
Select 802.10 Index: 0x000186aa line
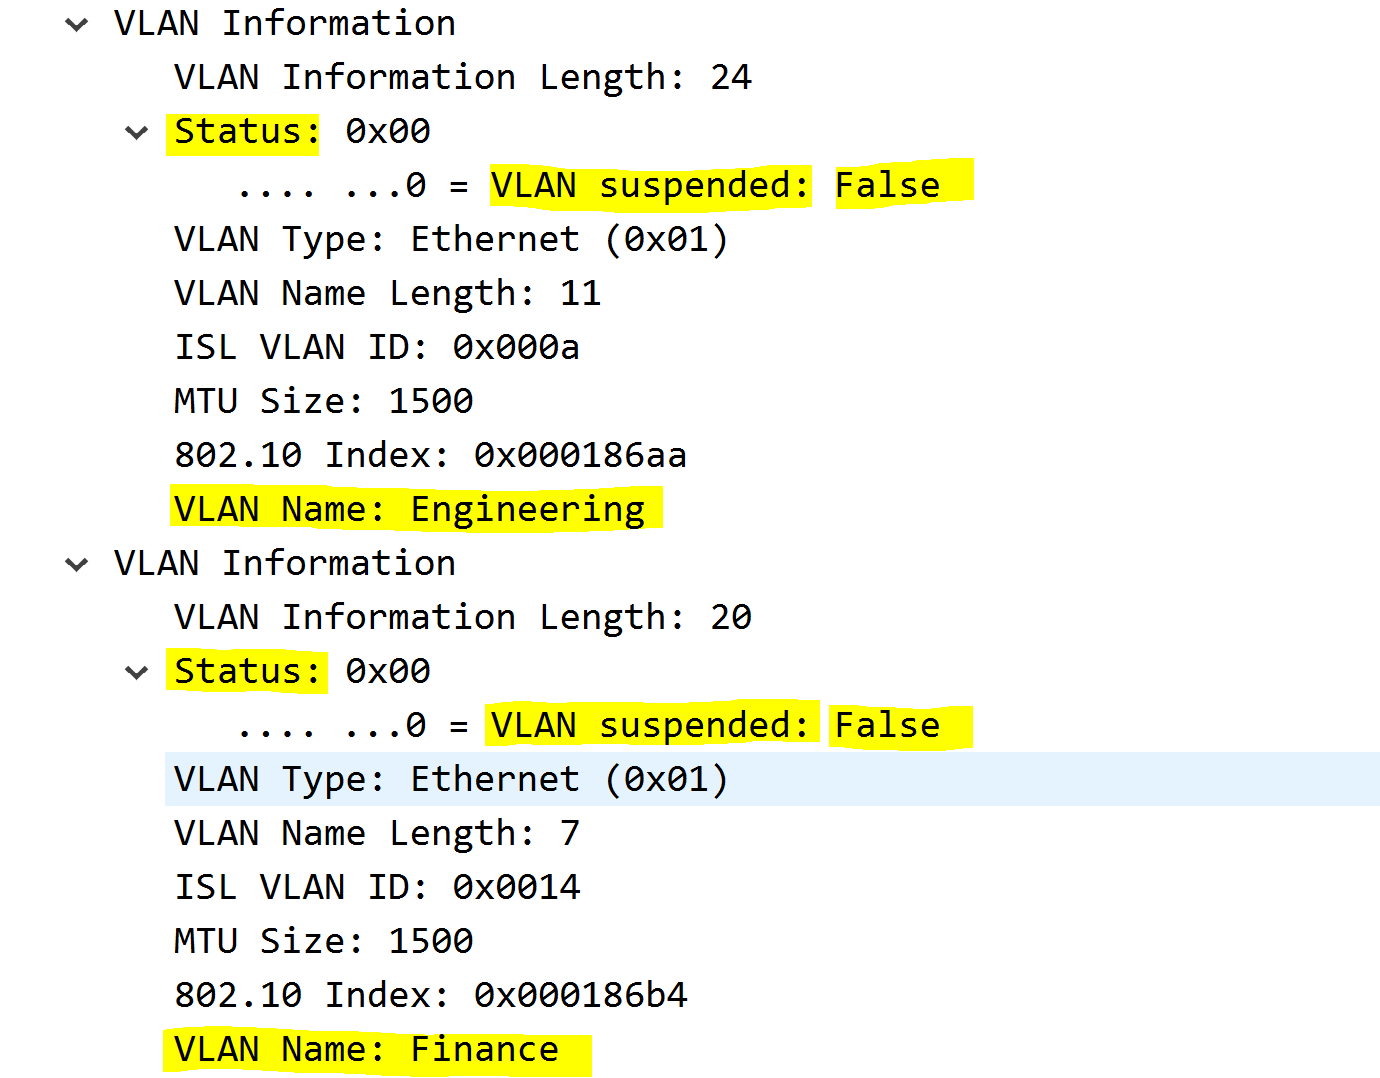(x=430, y=456)
